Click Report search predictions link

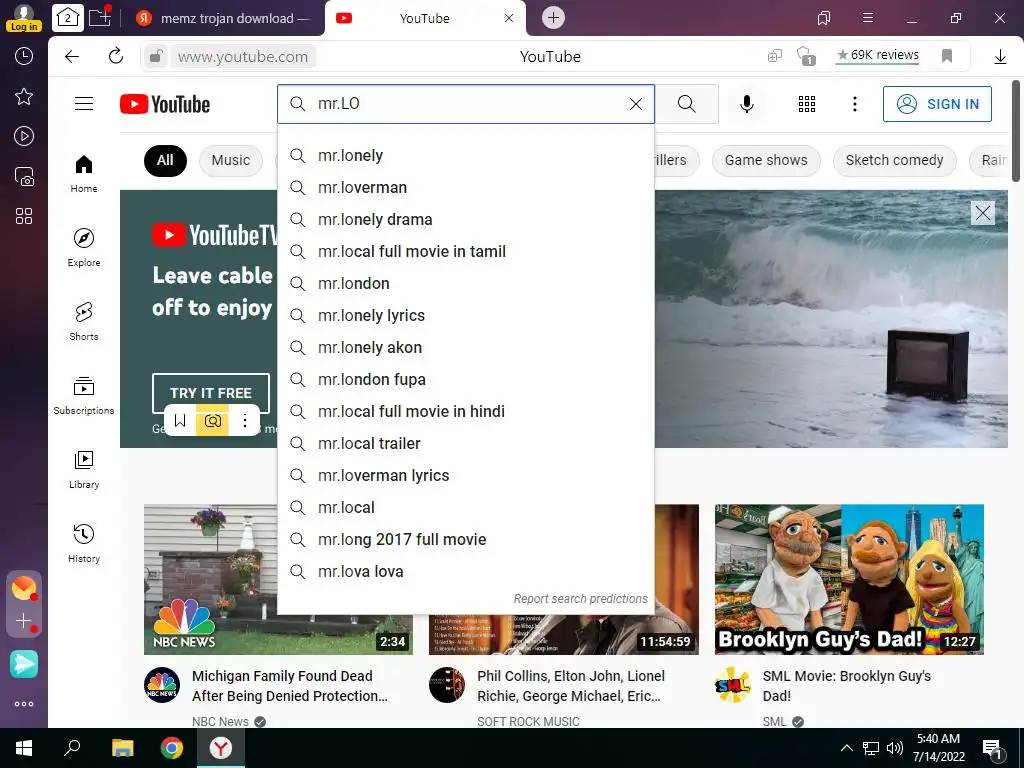tap(580, 599)
